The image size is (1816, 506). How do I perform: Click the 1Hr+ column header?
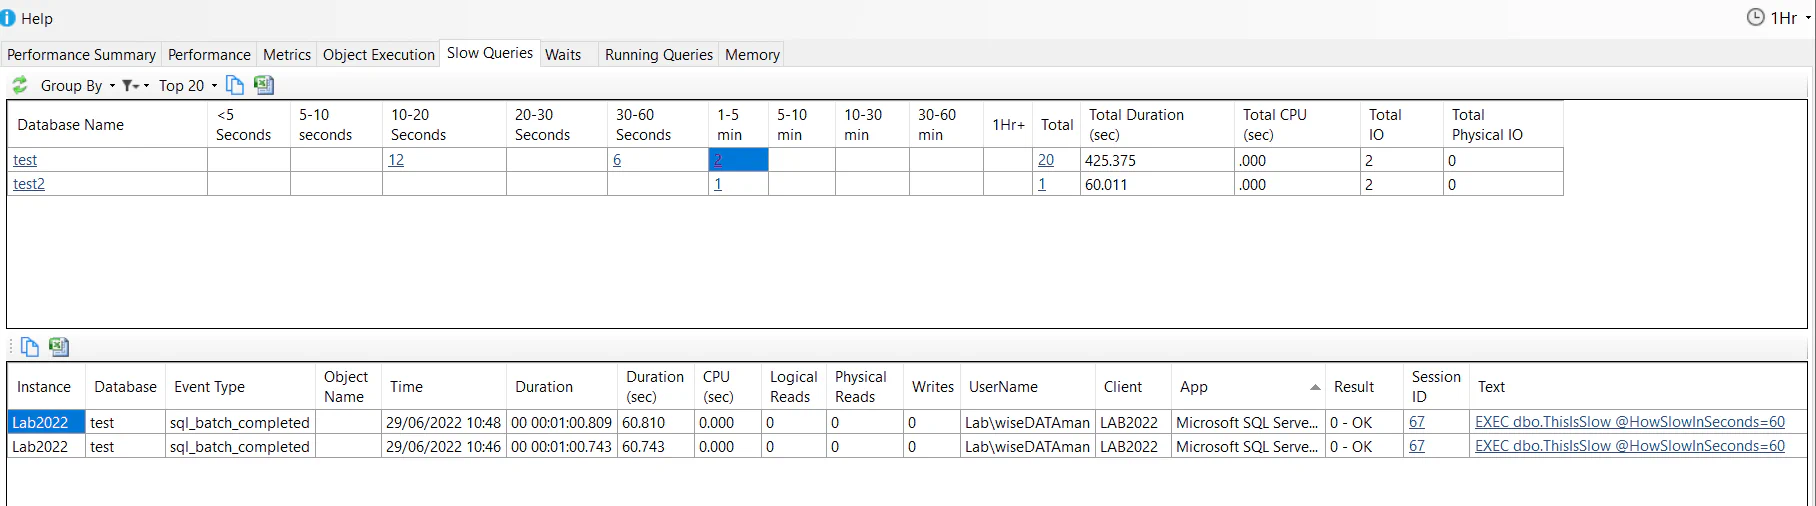1008,125
